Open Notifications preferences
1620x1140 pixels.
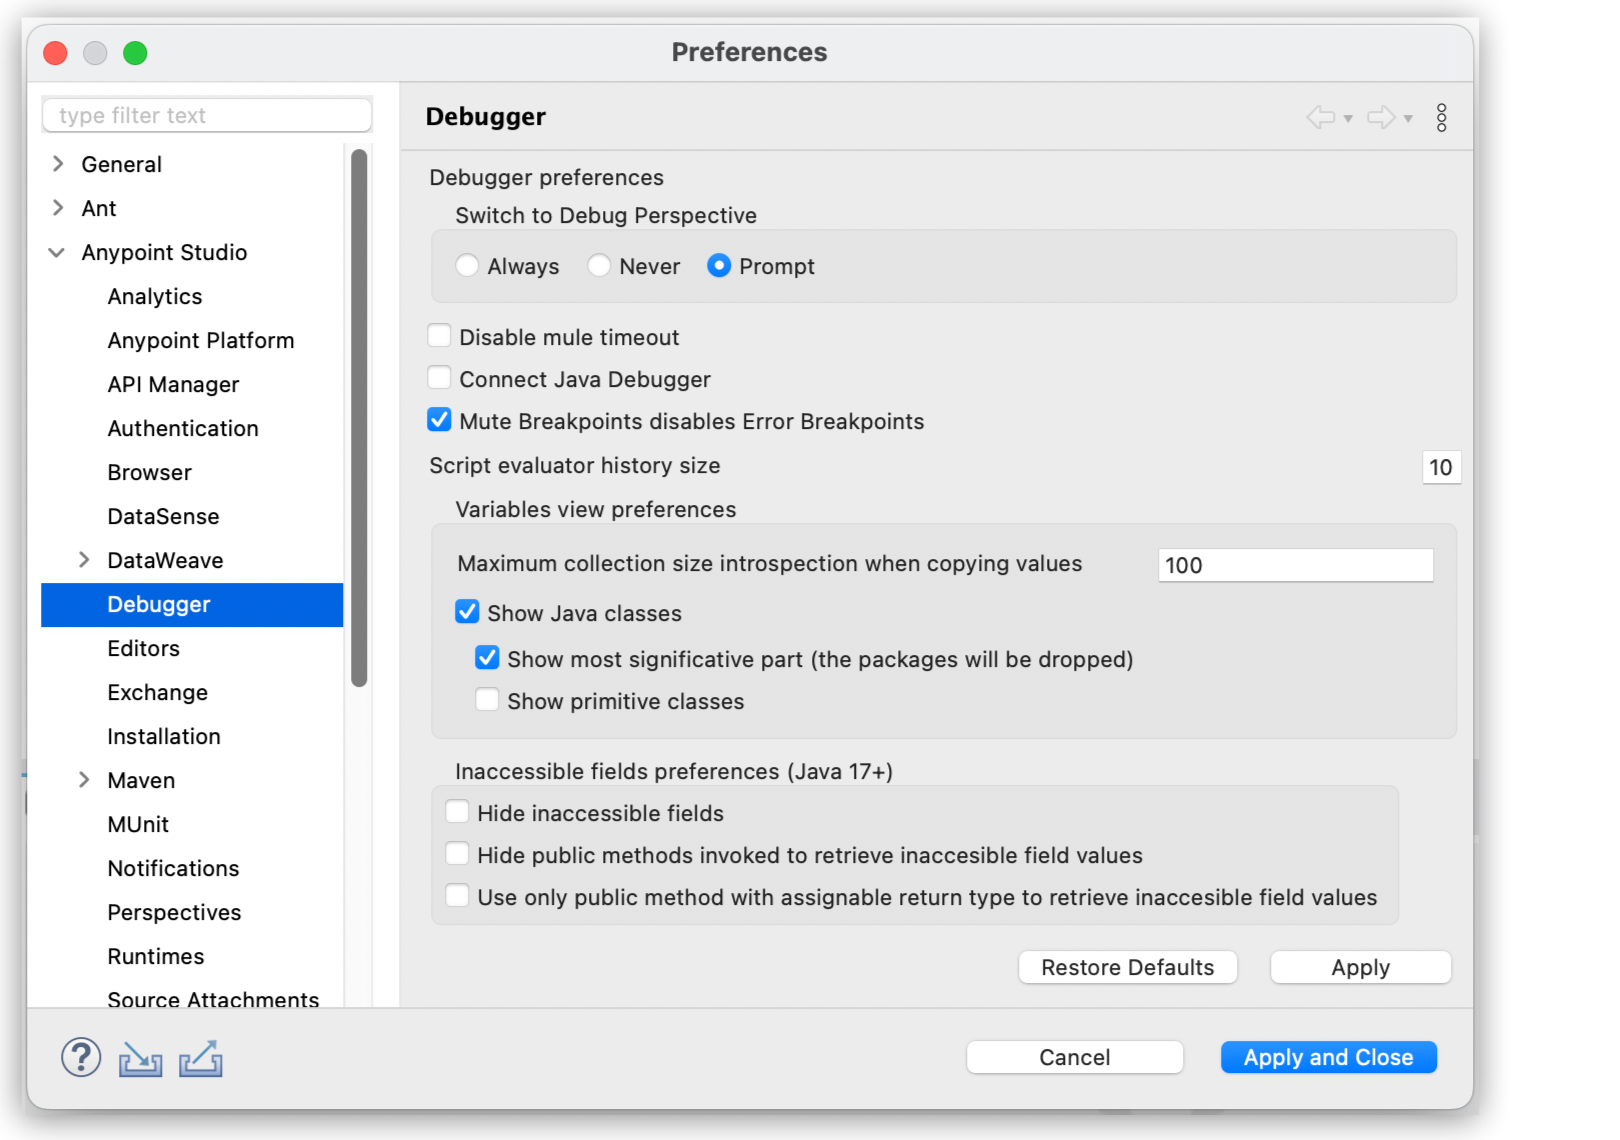coord(174,869)
